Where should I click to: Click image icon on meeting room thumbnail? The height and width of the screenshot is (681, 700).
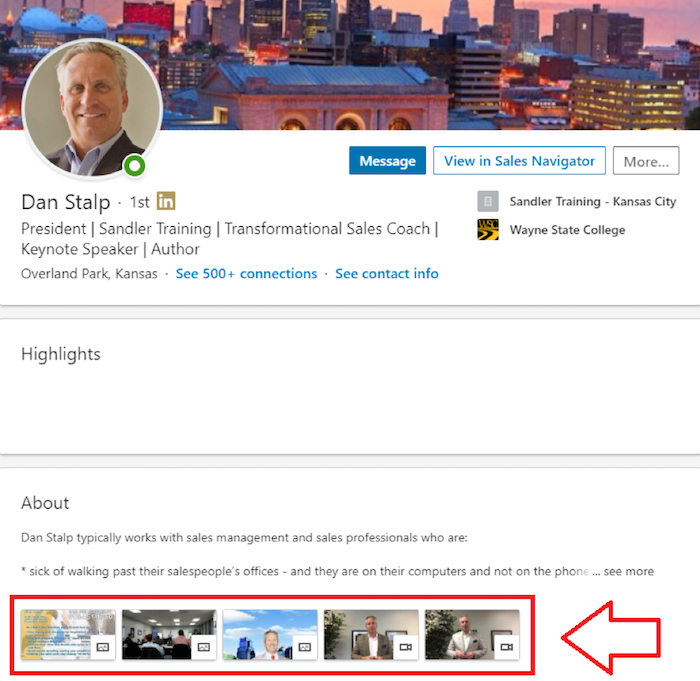pyautogui.click(x=204, y=647)
